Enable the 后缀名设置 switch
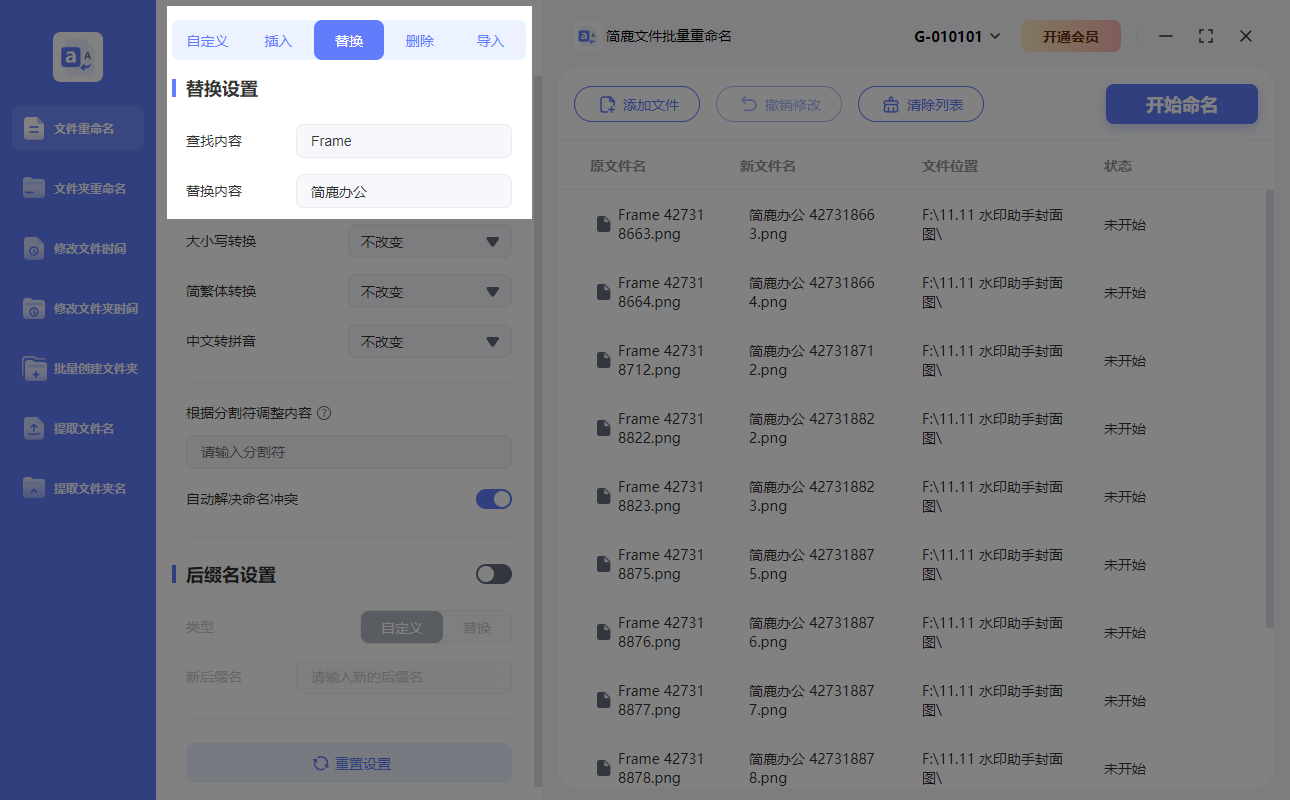 pyautogui.click(x=494, y=574)
